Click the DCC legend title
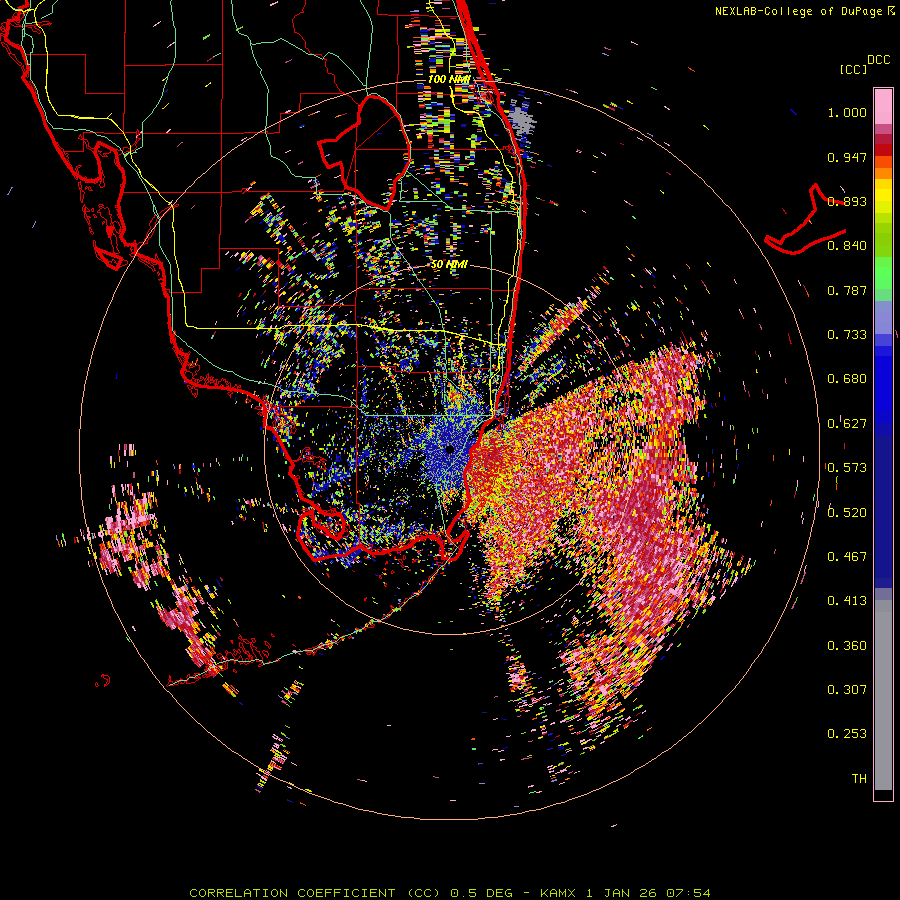 click(x=878, y=60)
